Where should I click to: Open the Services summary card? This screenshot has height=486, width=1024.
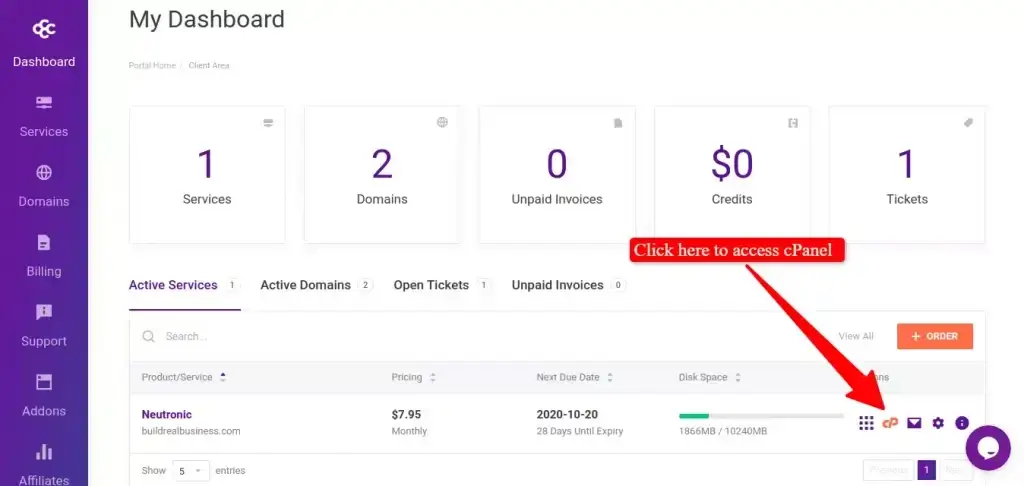(207, 175)
